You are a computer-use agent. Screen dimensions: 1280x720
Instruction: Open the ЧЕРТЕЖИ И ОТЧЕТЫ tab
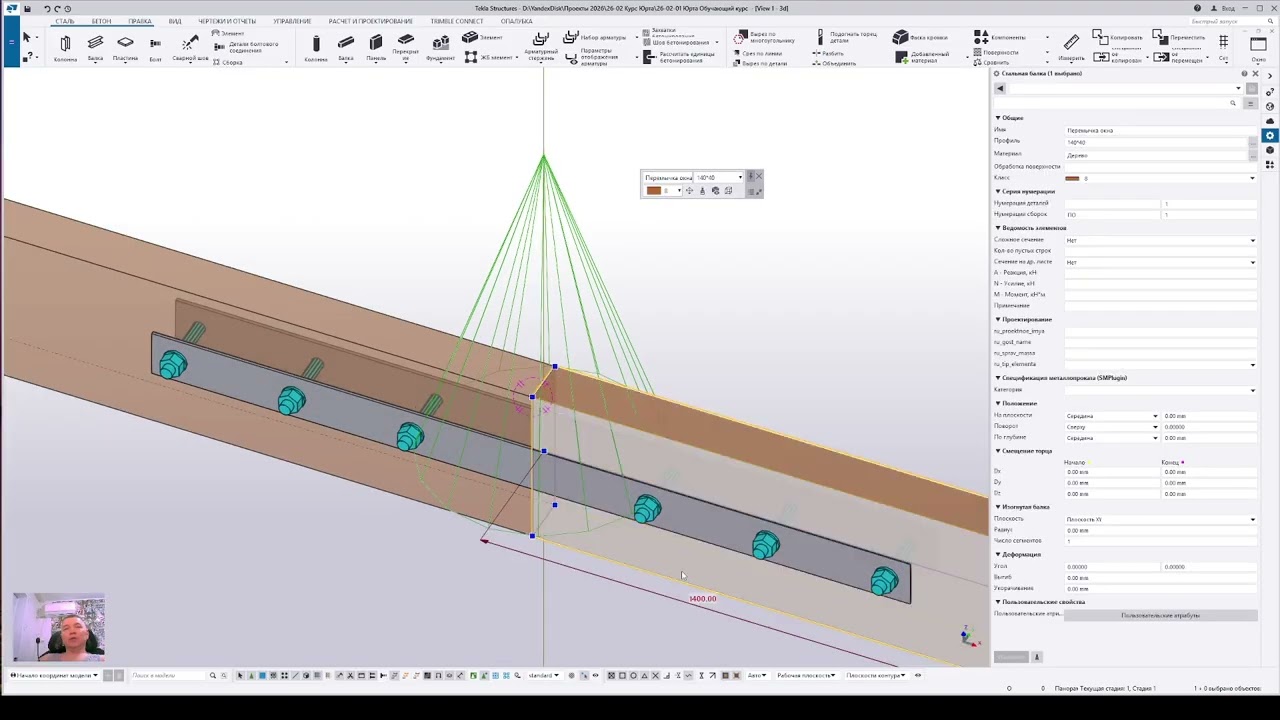[x=227, y=21]
